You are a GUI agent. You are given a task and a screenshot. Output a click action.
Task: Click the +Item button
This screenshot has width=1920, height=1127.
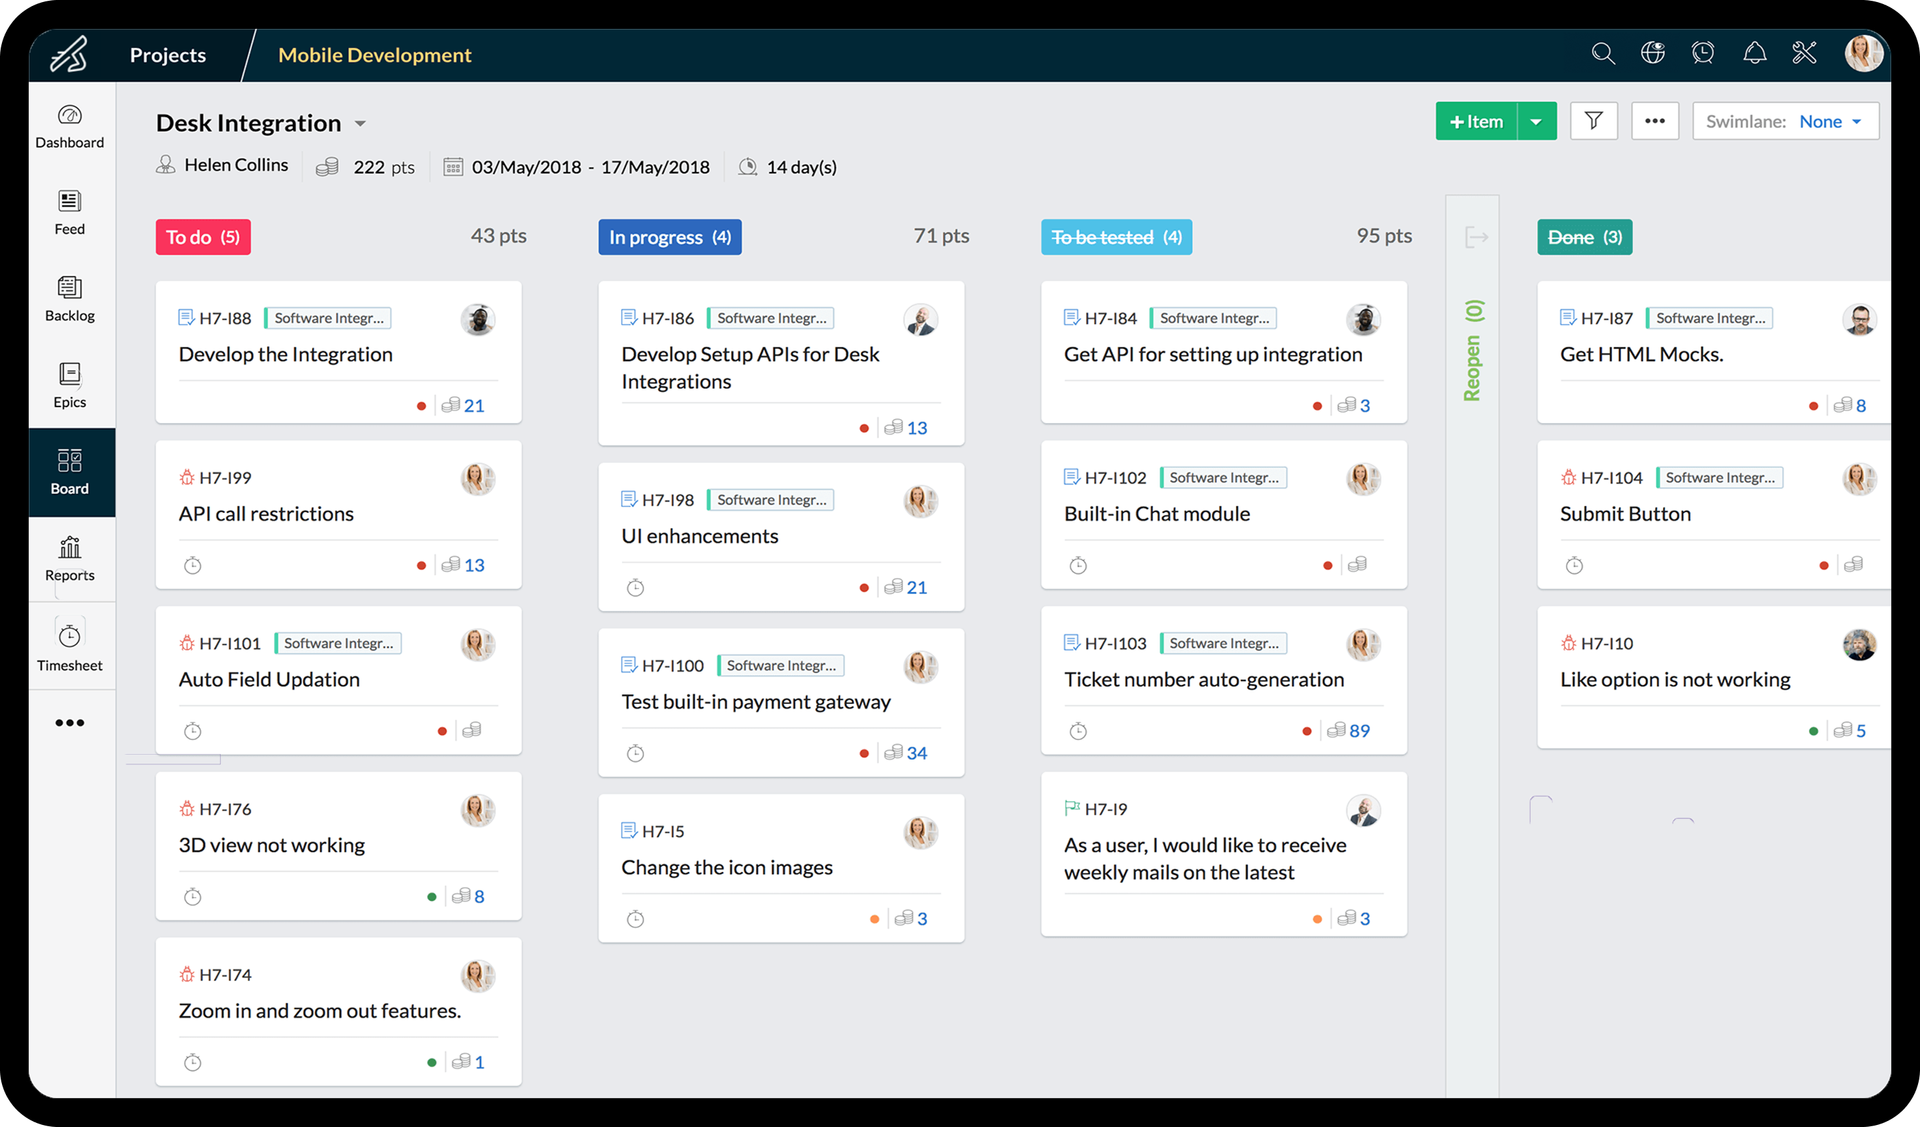(x=1476, y=122)
